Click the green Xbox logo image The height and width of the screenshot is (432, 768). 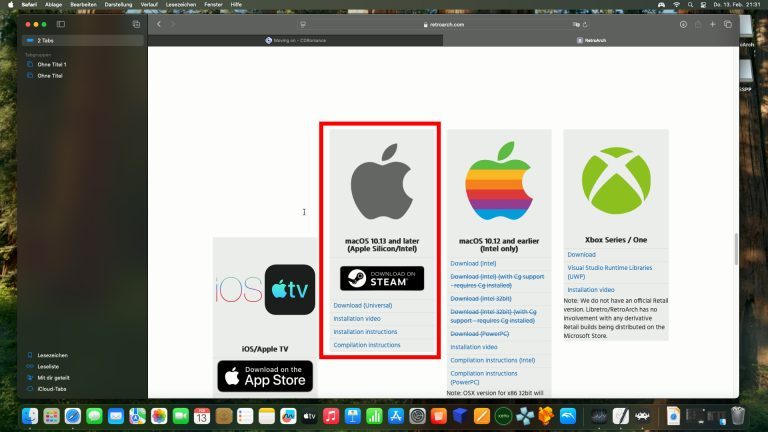pyautogui.click(x=616, y=180)
